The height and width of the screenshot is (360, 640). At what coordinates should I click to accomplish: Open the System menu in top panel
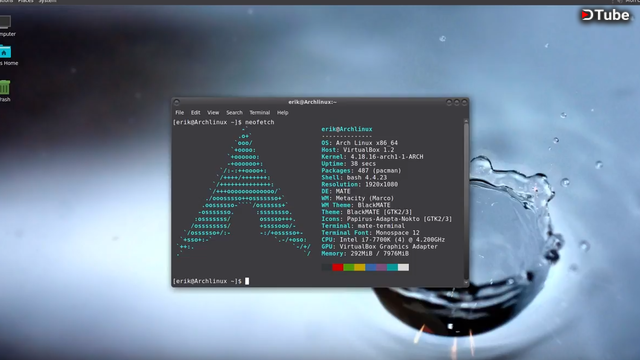coord(47,2)
